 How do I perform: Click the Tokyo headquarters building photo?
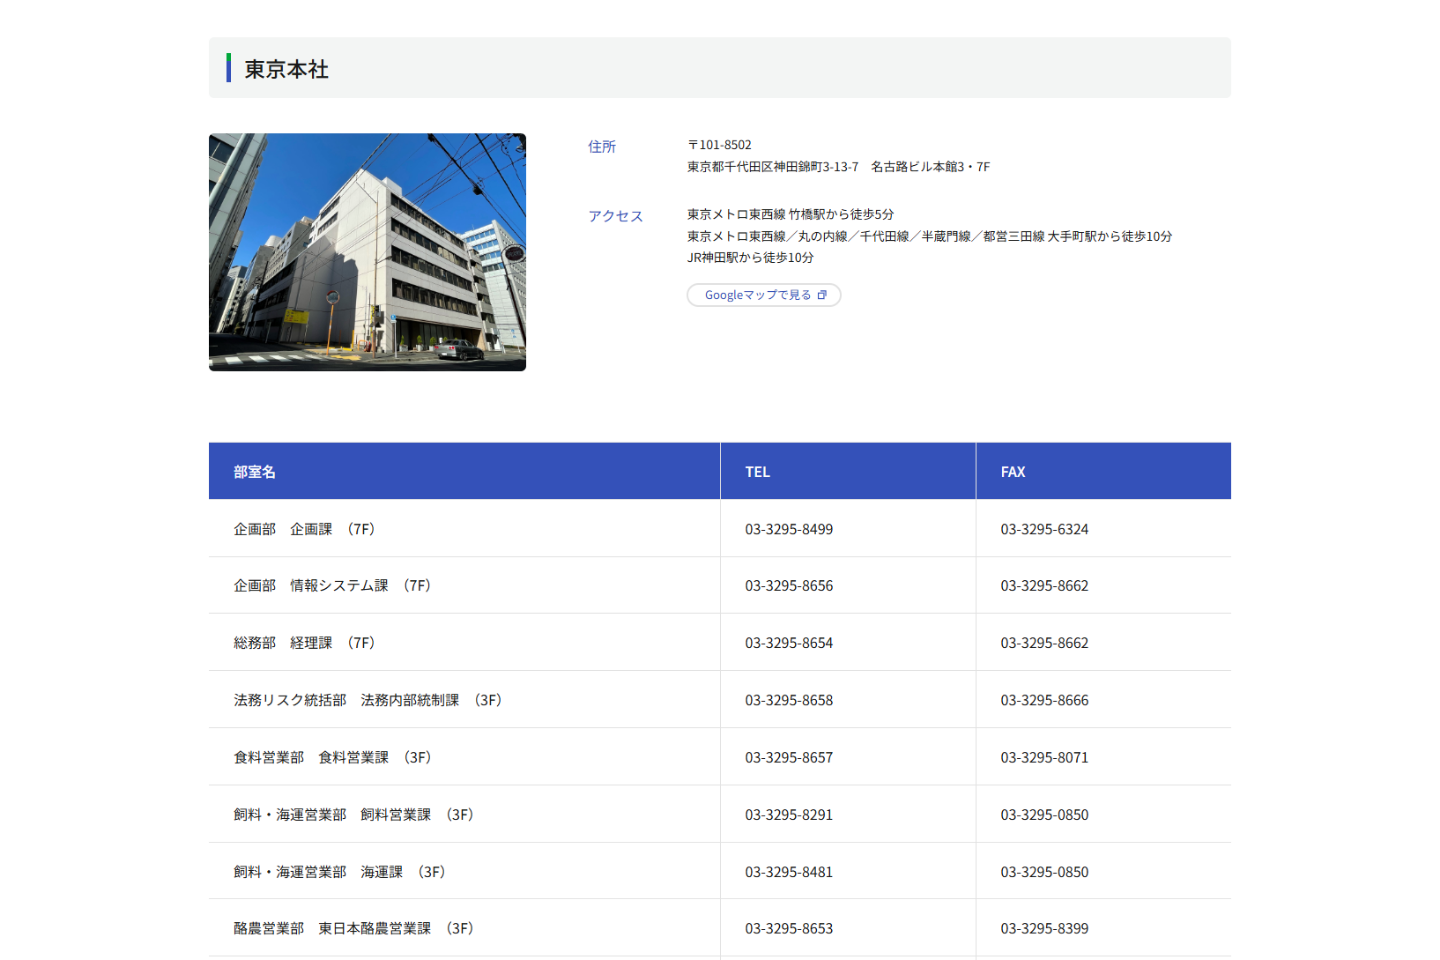click(367, 252)
